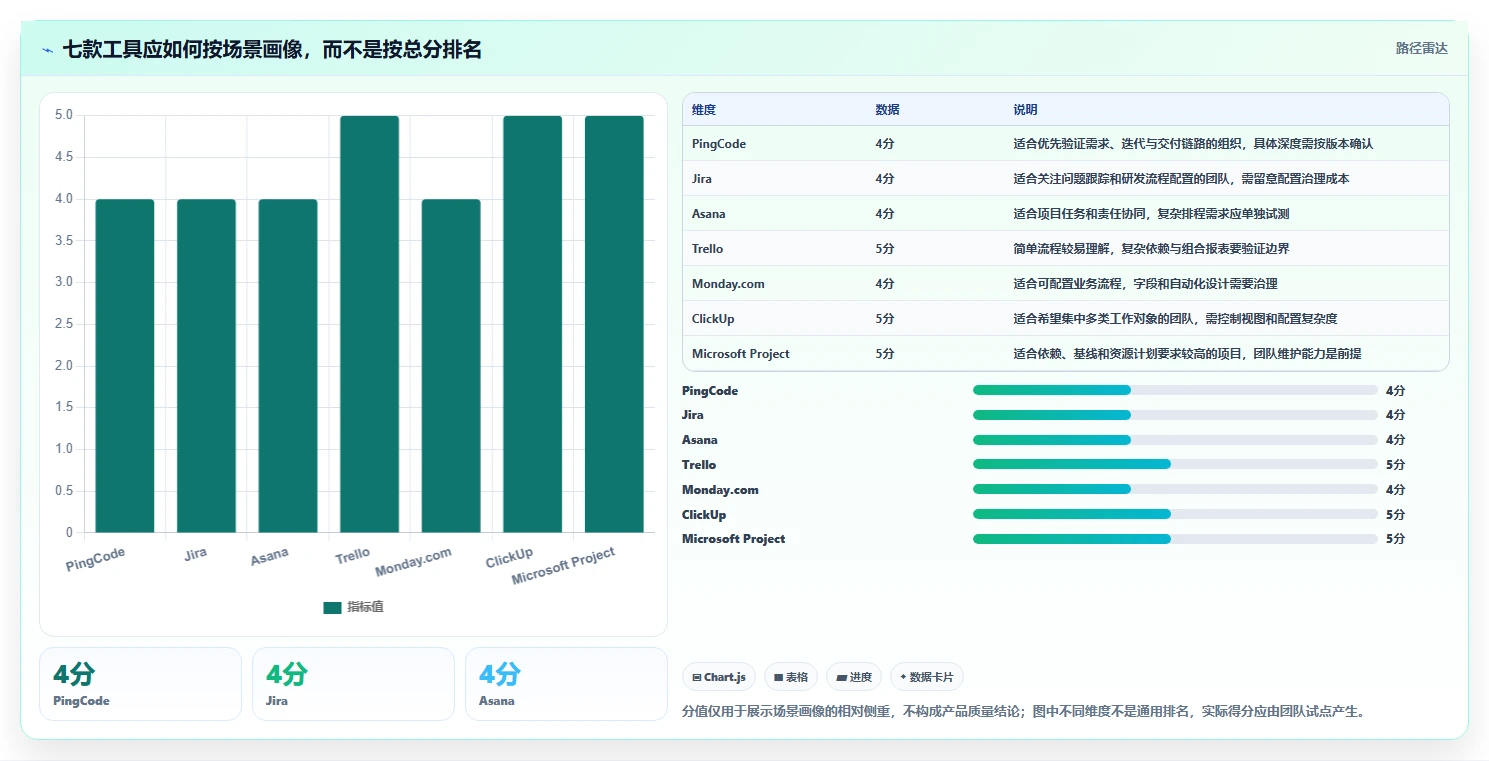
Task: Toggle the 指标值 legend under the chart
Action: (353, 607)
